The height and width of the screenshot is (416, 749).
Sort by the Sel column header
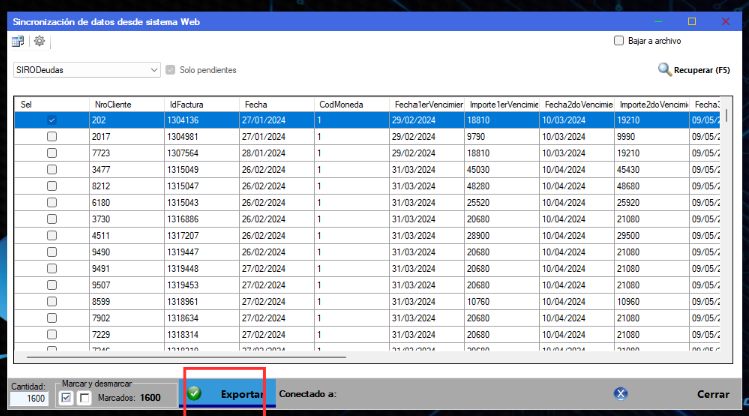[x=52, y=104]
